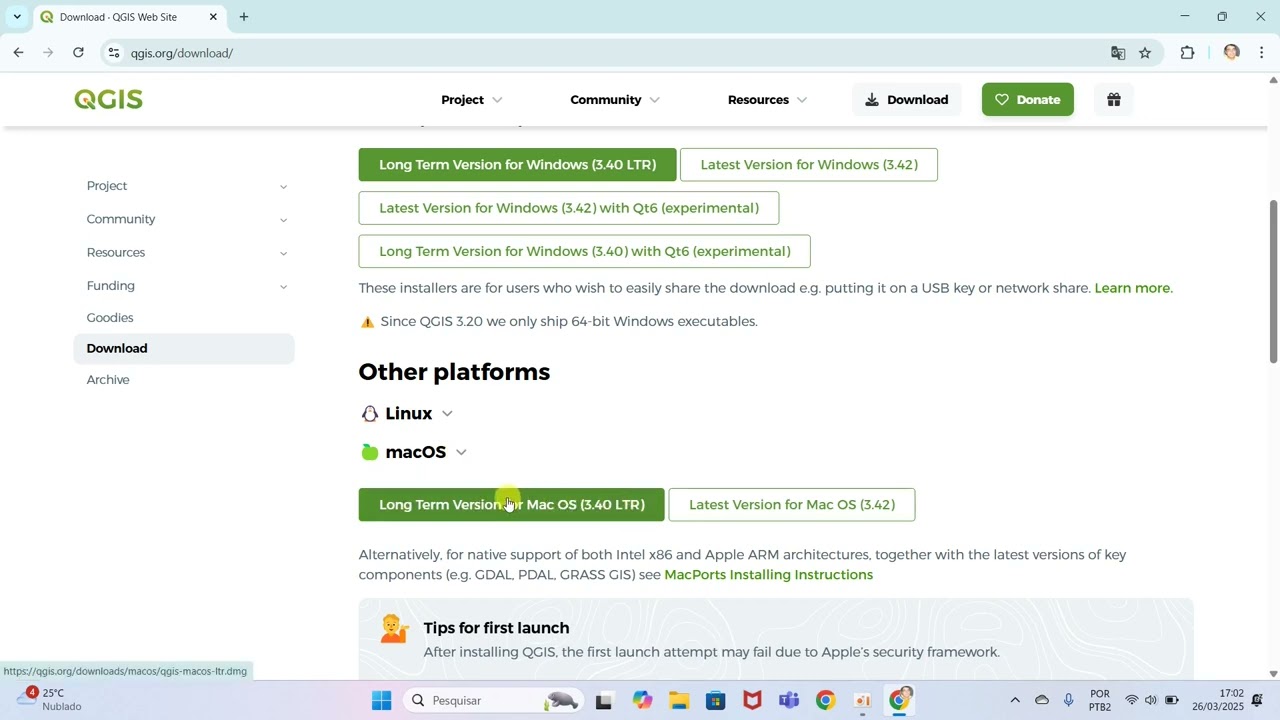Screen dimensions: 1280x720
Task: Click the Google Translate icon in address bar
Action: pyautogui.click(x=1118, y=53)
